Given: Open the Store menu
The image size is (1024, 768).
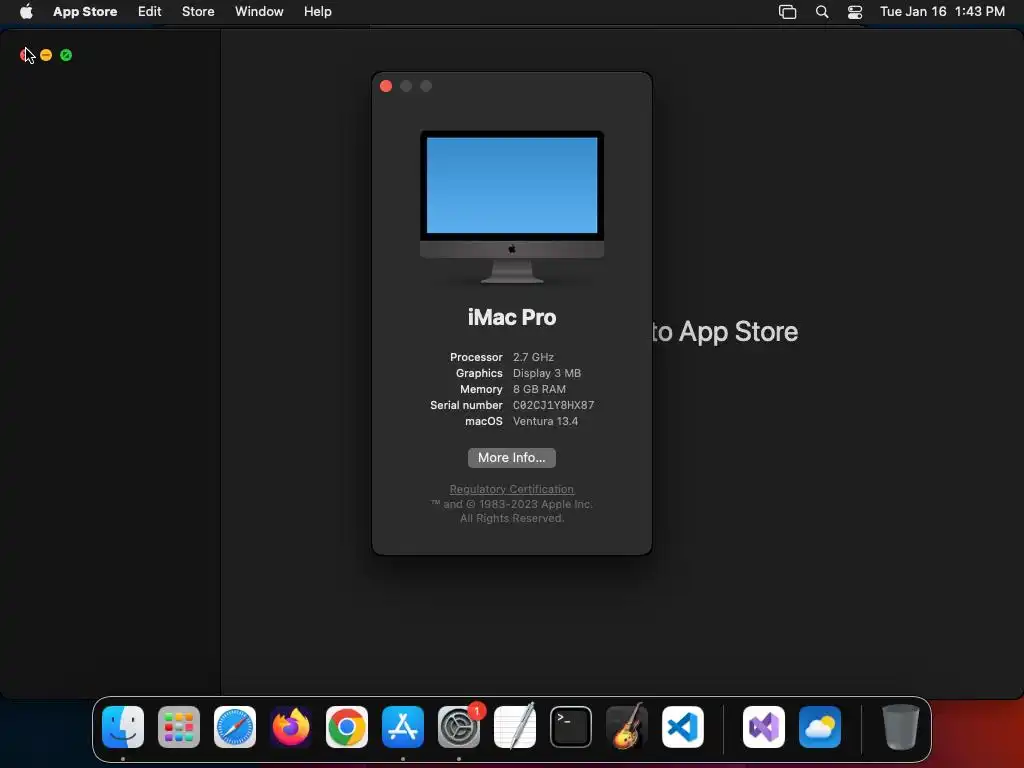Looking at the screenshot, I should click(x=198, y=11).
